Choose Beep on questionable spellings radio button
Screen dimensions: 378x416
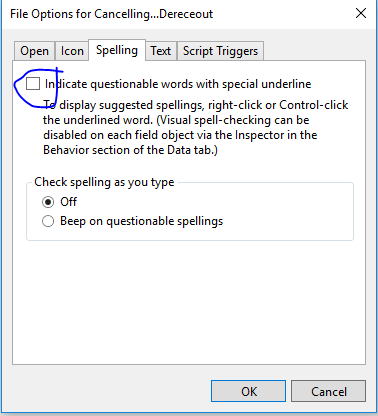pyautogui.click(x=48, y=221)
